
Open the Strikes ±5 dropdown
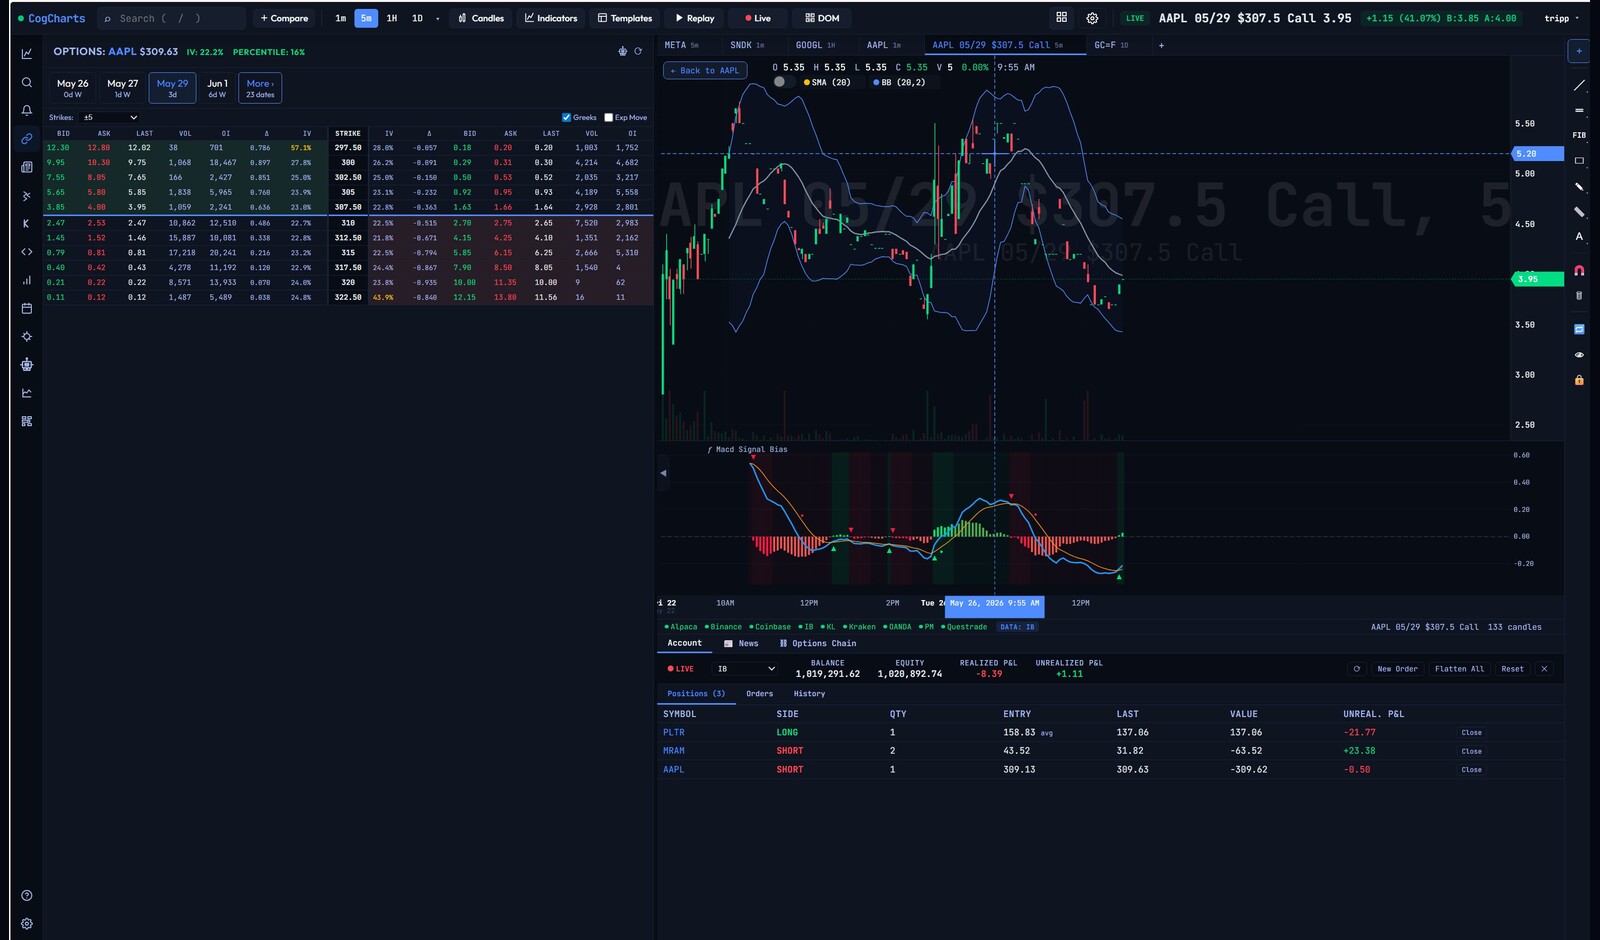(110, 117)
